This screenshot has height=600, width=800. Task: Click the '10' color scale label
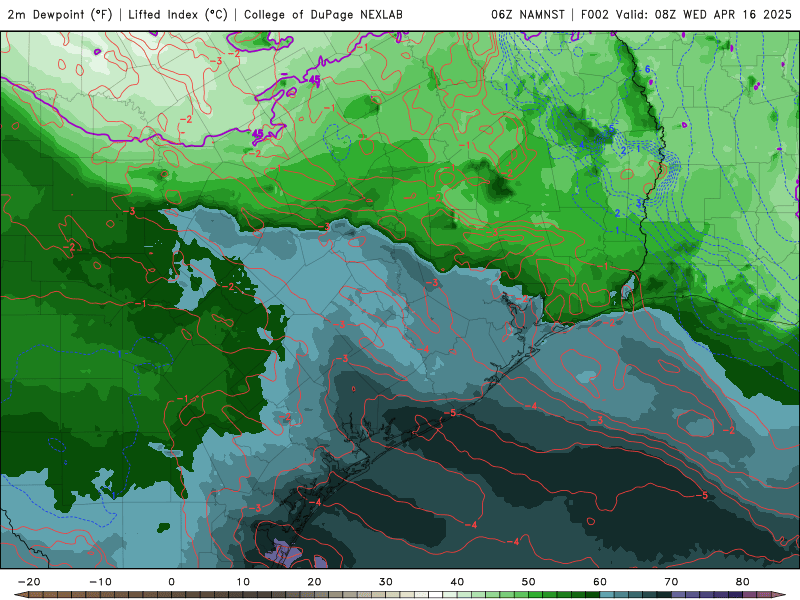(x=243, y=582)
